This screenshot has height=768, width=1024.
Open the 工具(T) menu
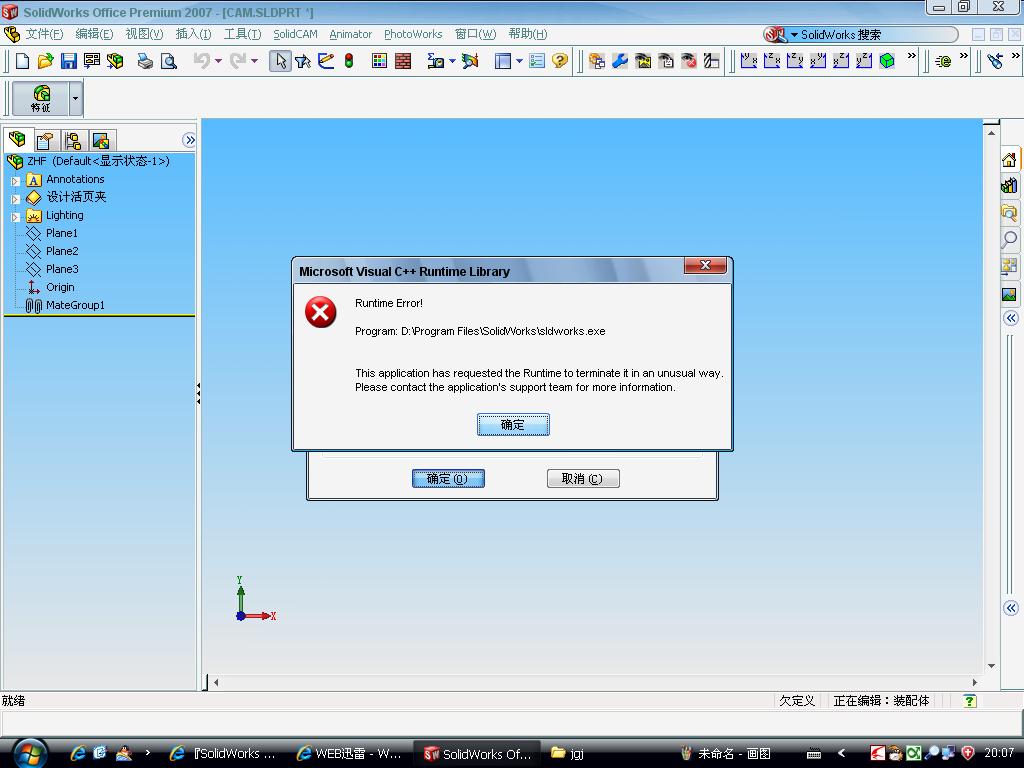click(x=242, y=34)
